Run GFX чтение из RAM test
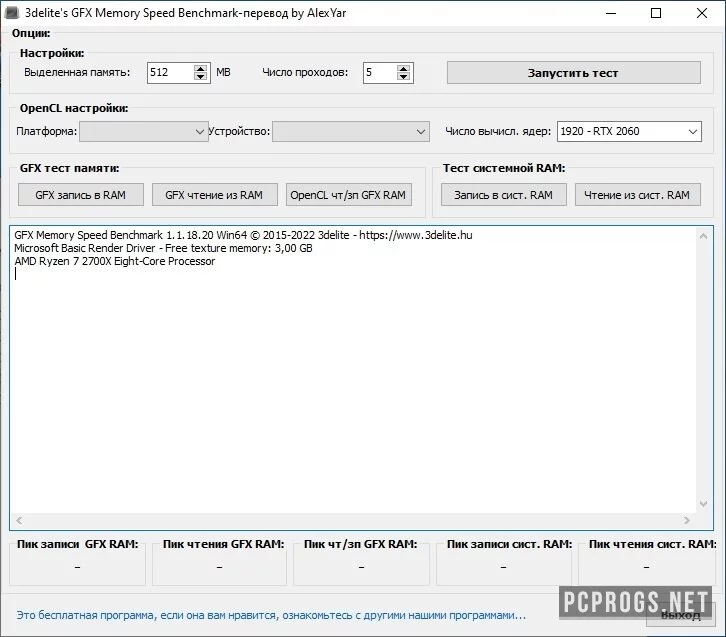The height and width of the screenshot is (637, 726). (214, 195)
